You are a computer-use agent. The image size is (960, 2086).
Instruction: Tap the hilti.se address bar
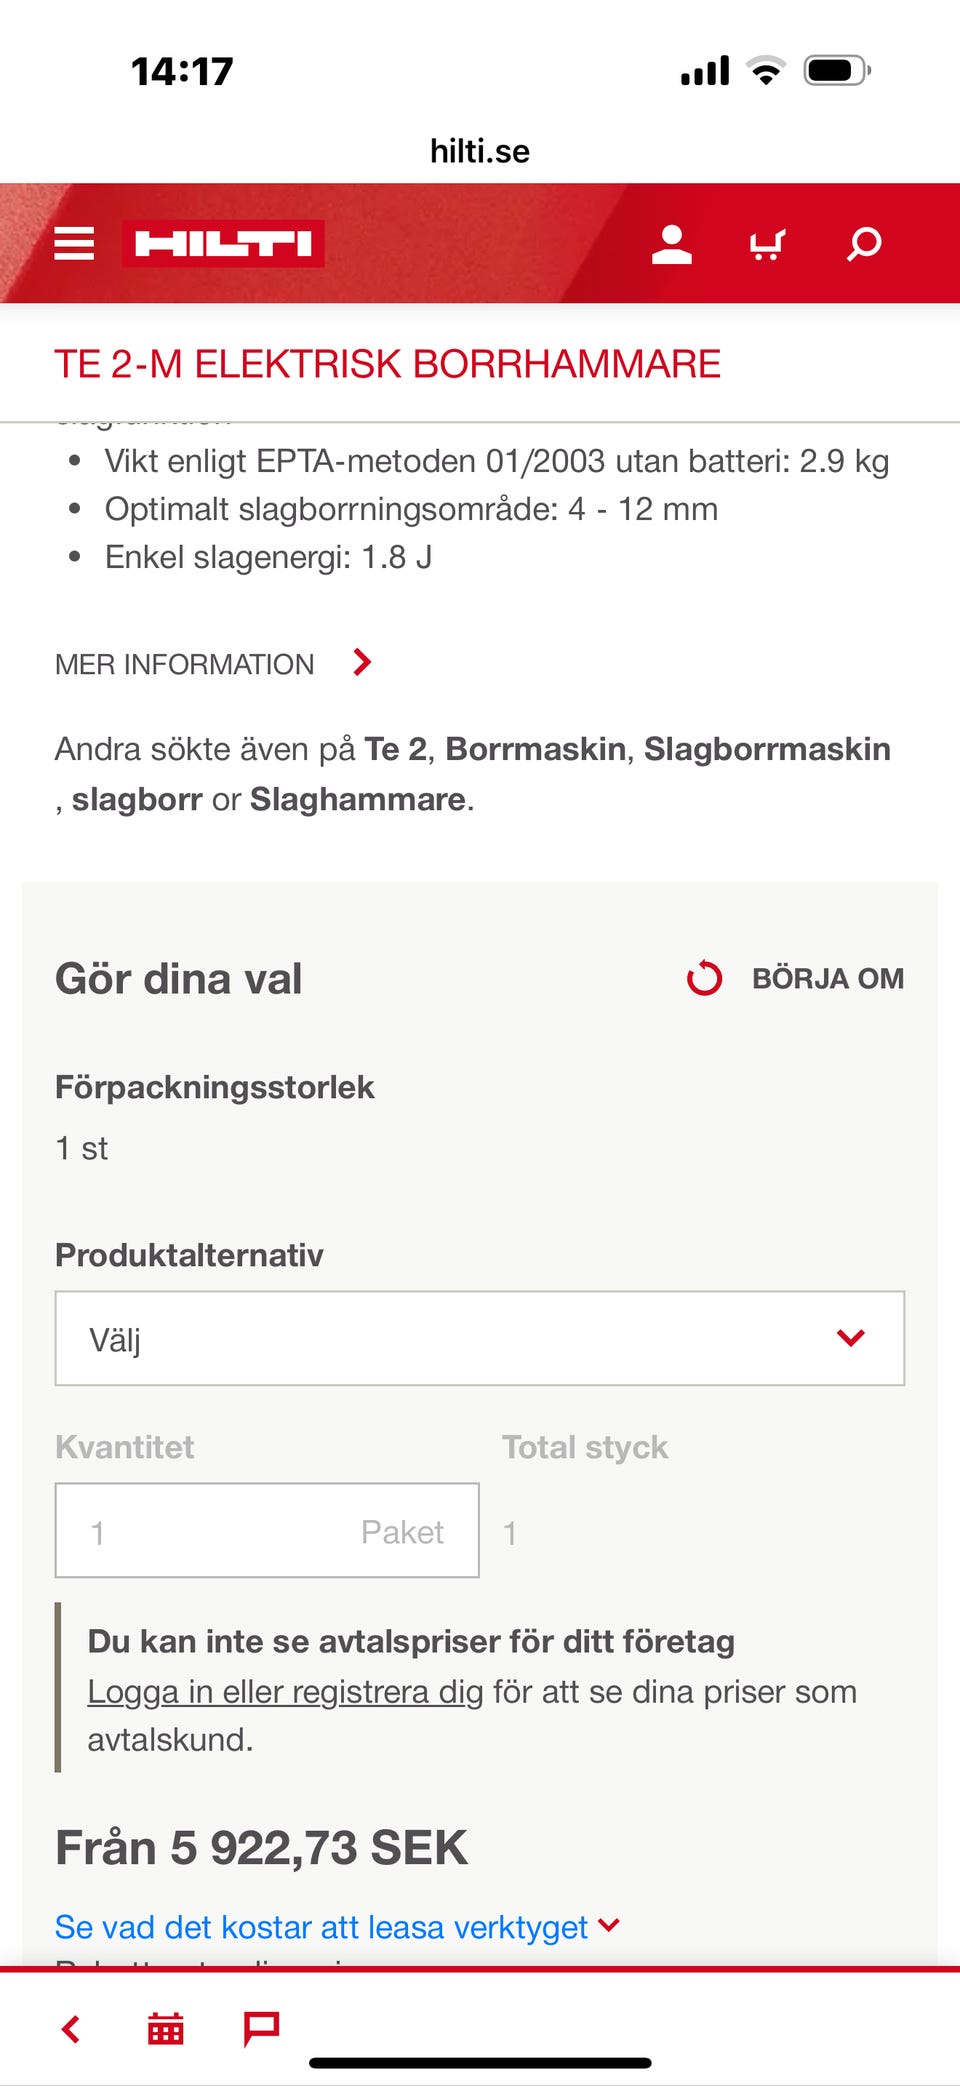pyautogui.click(x=480, y=151)
